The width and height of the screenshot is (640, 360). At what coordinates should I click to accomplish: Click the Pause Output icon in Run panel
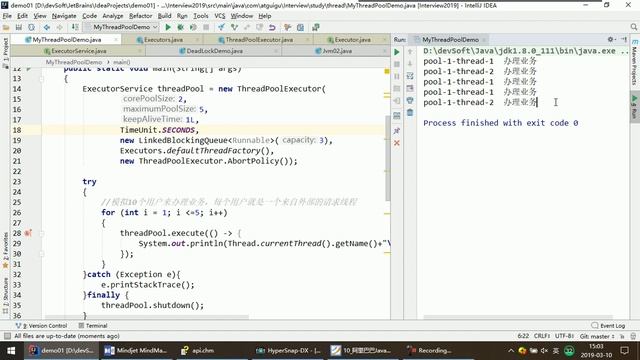point(397,76)
